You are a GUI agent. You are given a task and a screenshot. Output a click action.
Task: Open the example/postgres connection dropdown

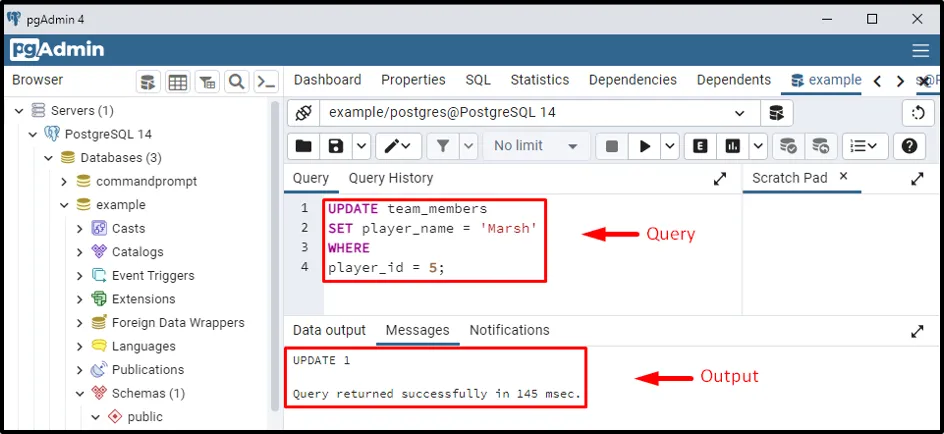click(x=740, y=113)
